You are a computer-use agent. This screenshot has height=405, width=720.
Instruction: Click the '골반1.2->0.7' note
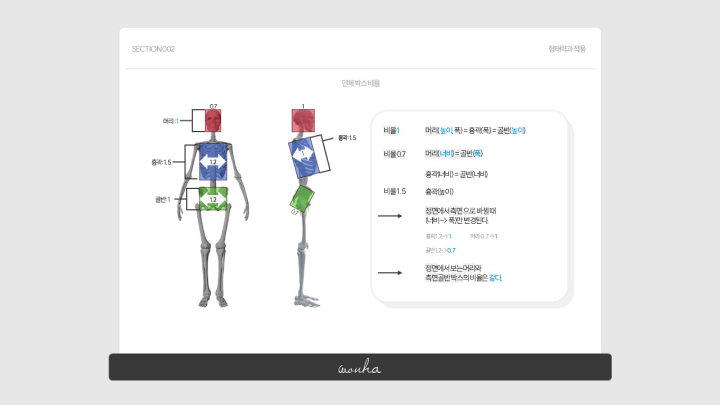[x=440, y=250]
